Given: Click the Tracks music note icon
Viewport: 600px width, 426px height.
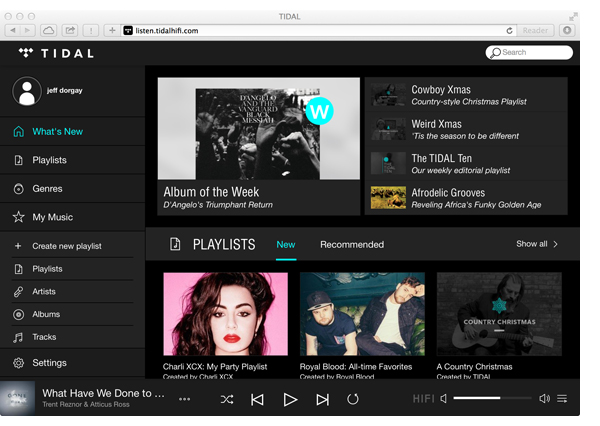Looking at the screenshot, I should pyautogui.click(x=18, y=337).
